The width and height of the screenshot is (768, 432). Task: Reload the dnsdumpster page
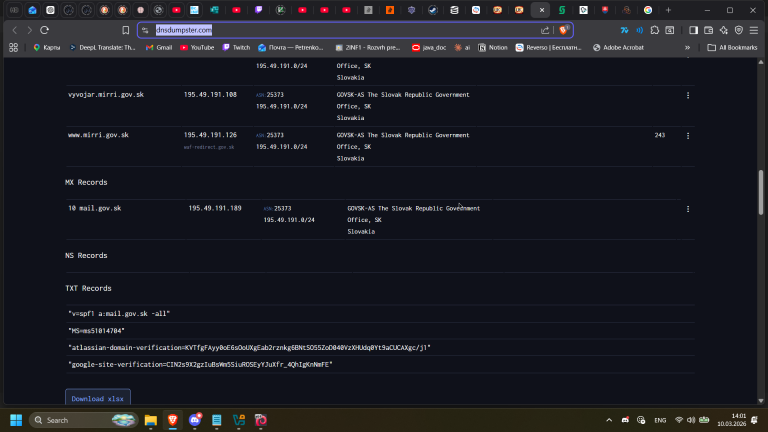45,30
